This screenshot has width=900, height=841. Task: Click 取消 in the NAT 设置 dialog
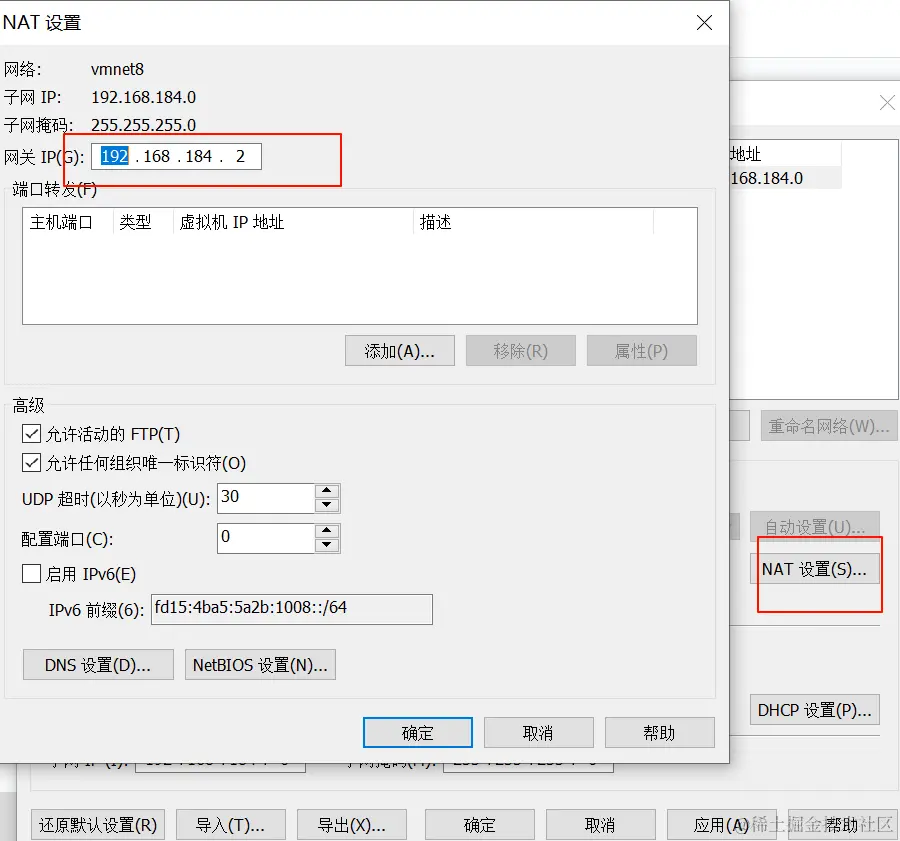[538, 733]
